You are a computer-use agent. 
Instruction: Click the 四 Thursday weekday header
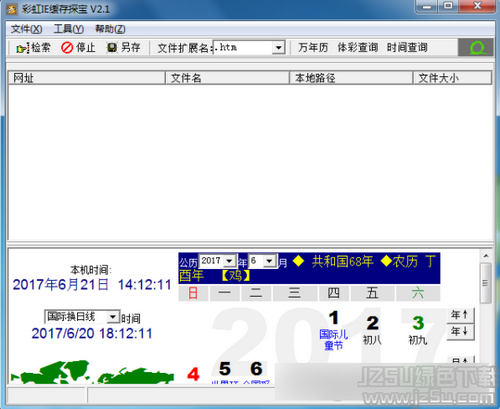click(x=334, y=293)
